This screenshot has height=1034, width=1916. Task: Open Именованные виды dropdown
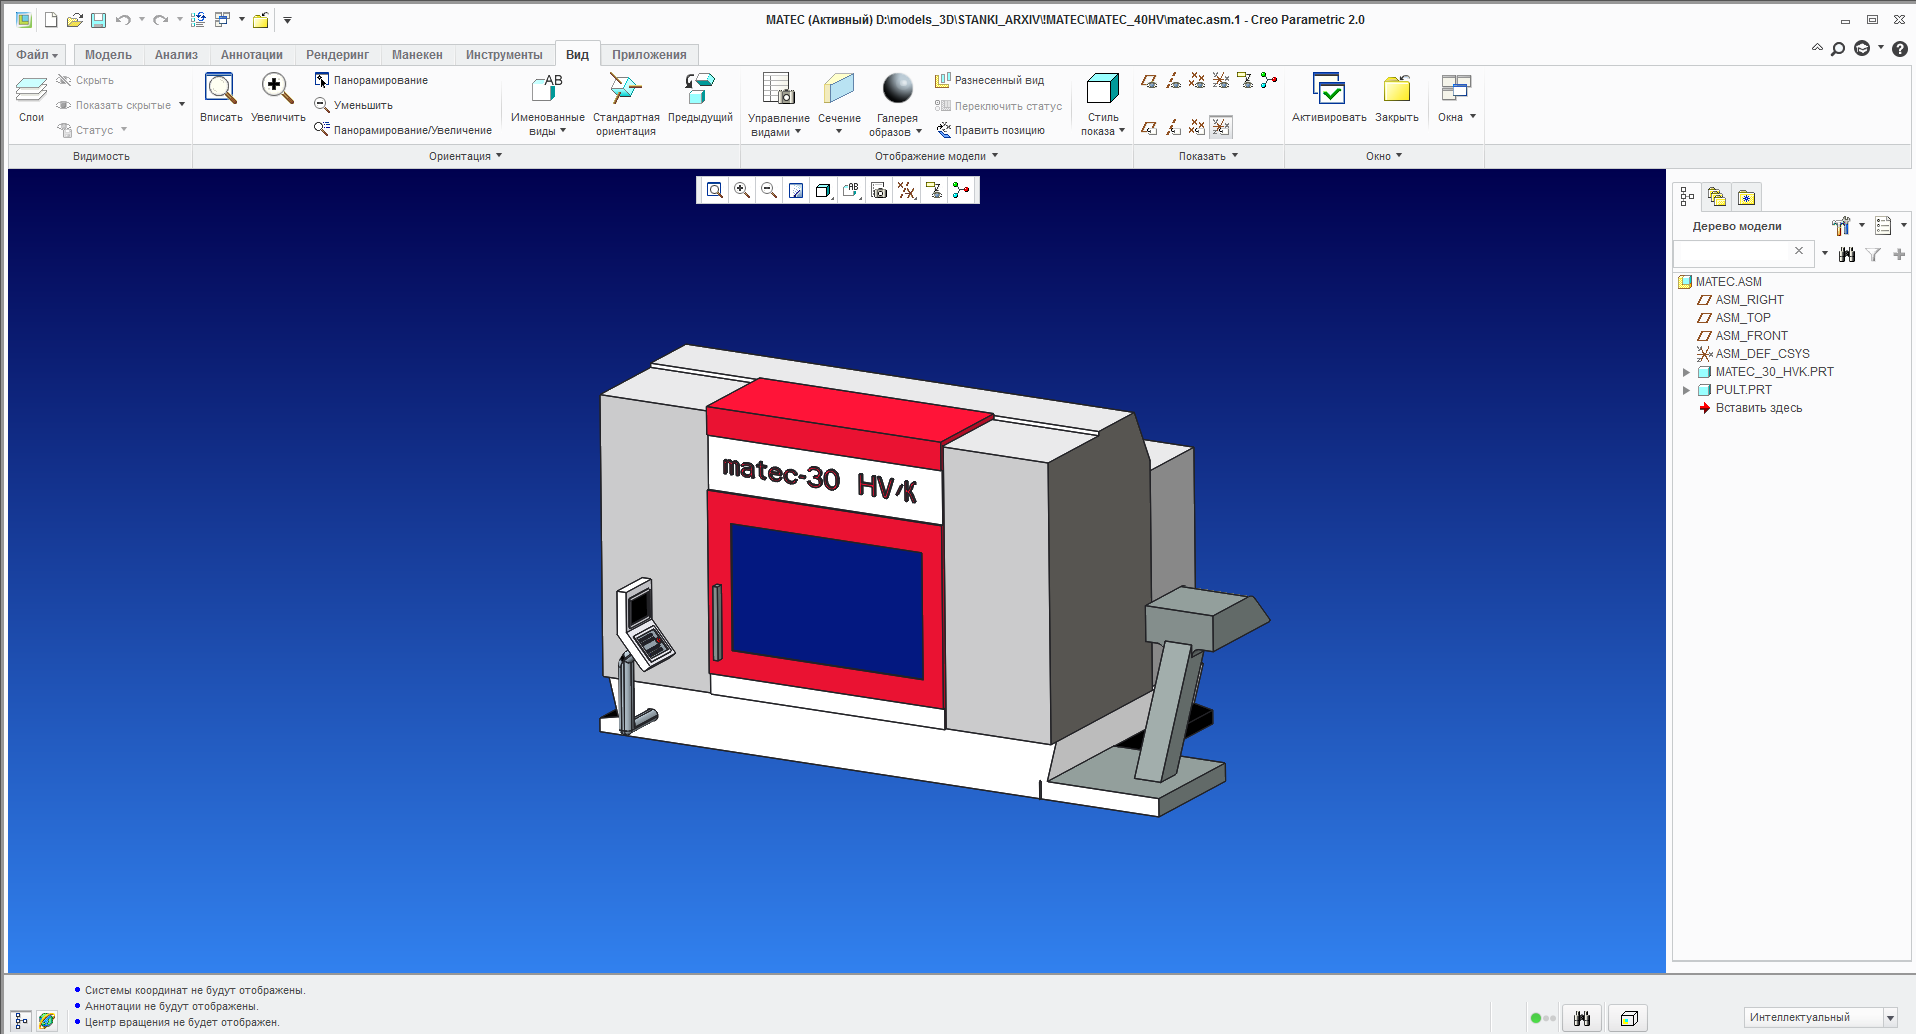[547, 124]
